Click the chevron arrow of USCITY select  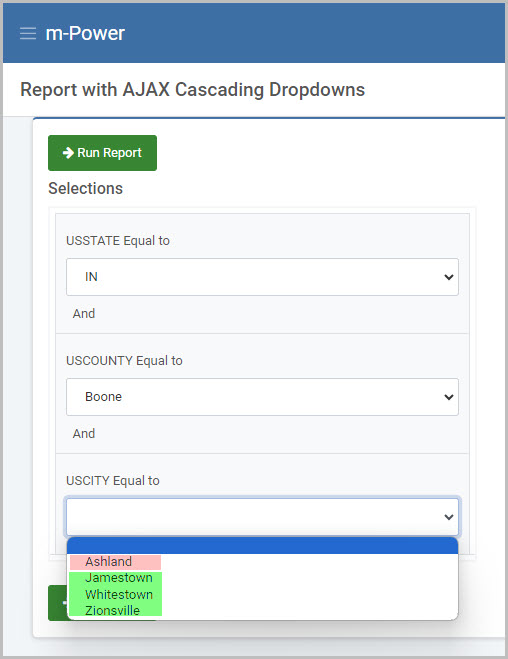tap(448, 517)
